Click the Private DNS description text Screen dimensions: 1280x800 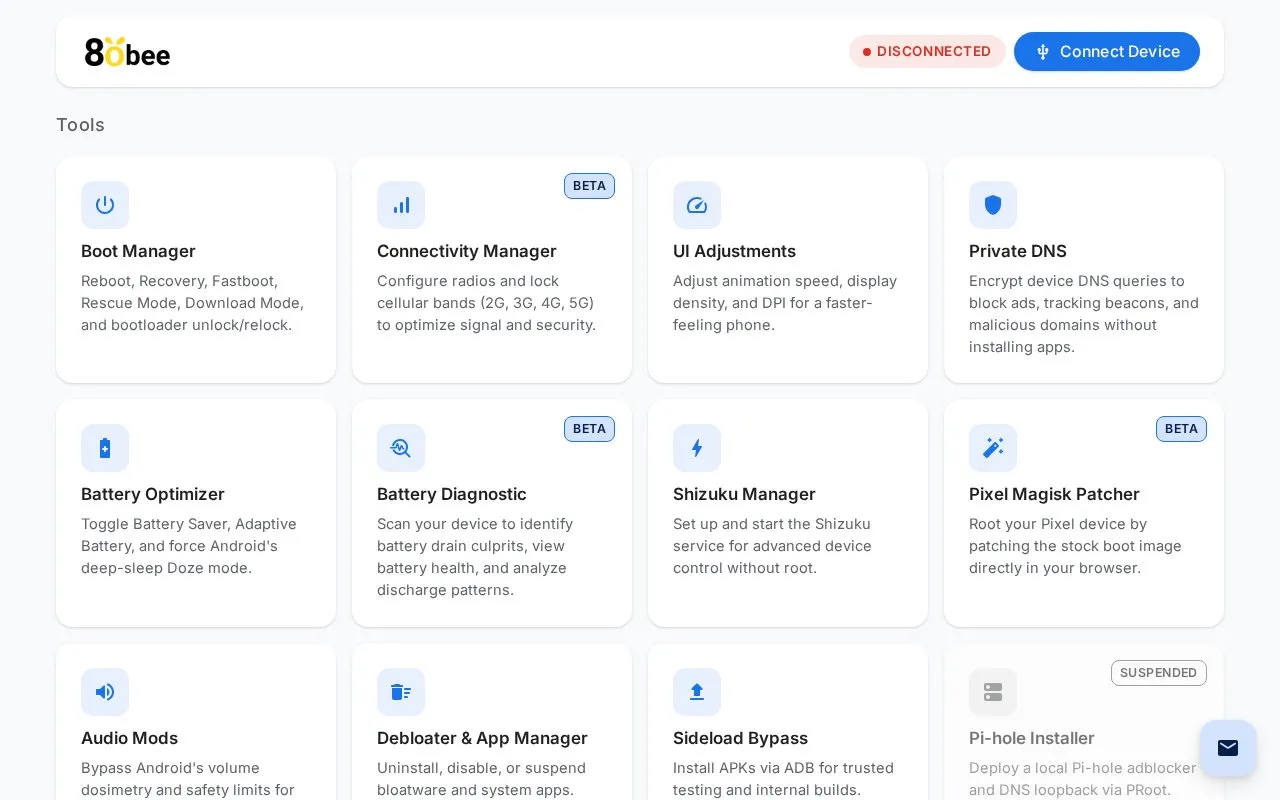point(1084,314)
